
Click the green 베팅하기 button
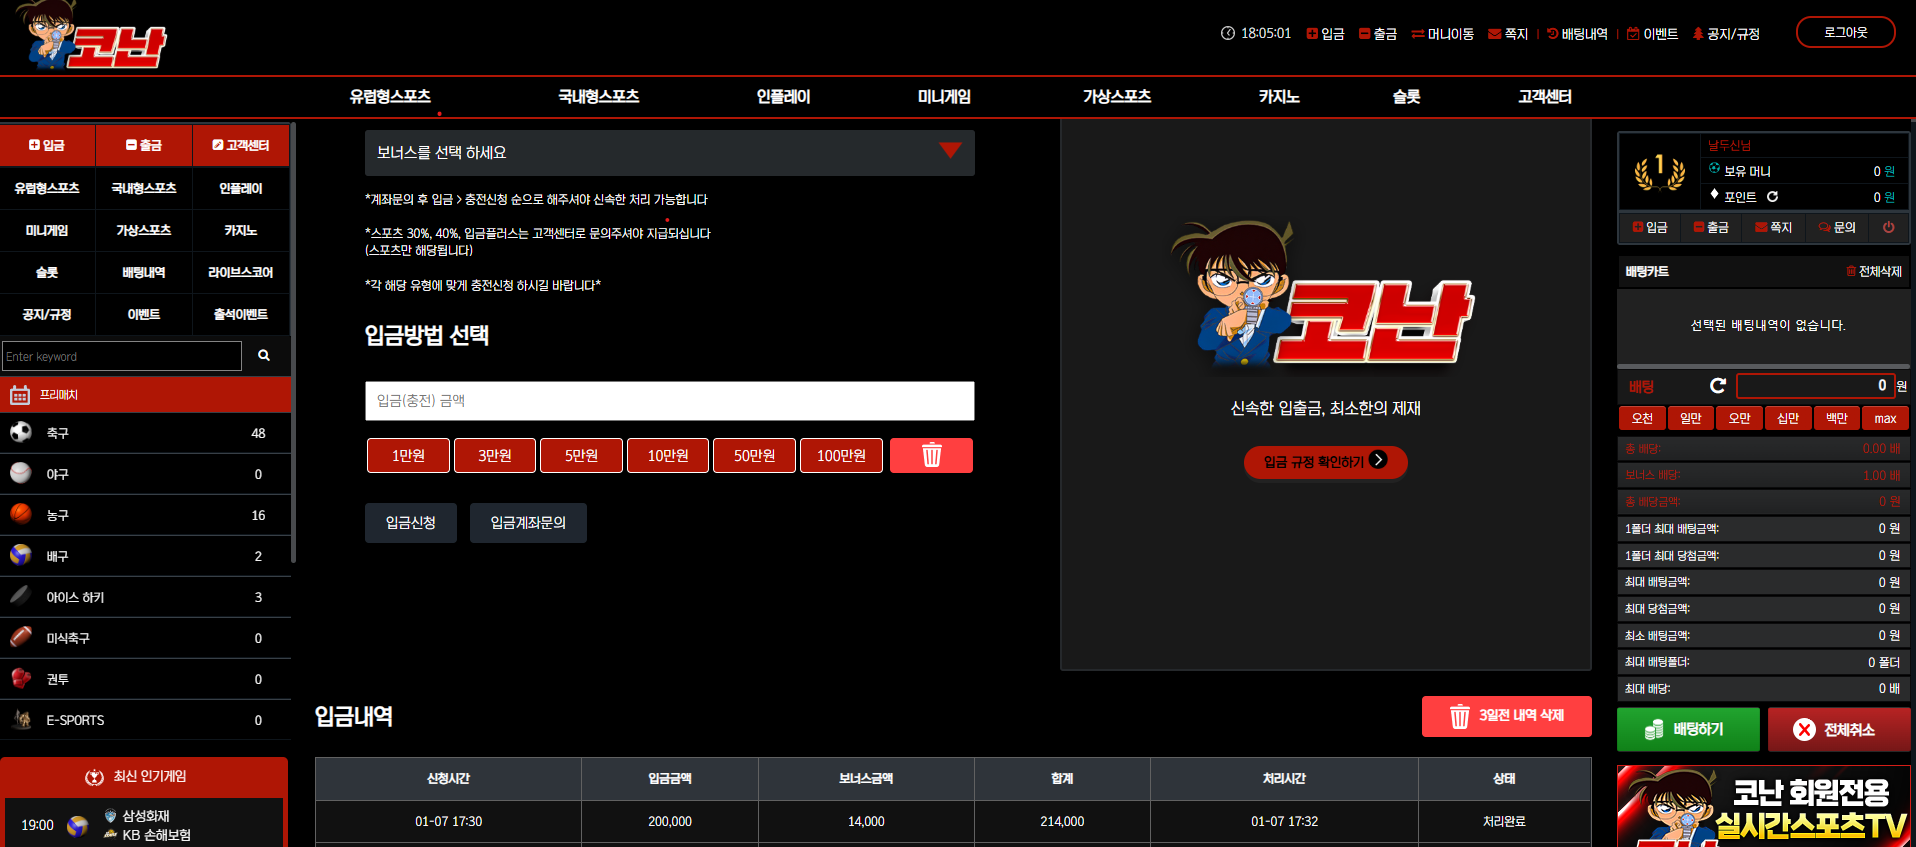[1688, 730]
